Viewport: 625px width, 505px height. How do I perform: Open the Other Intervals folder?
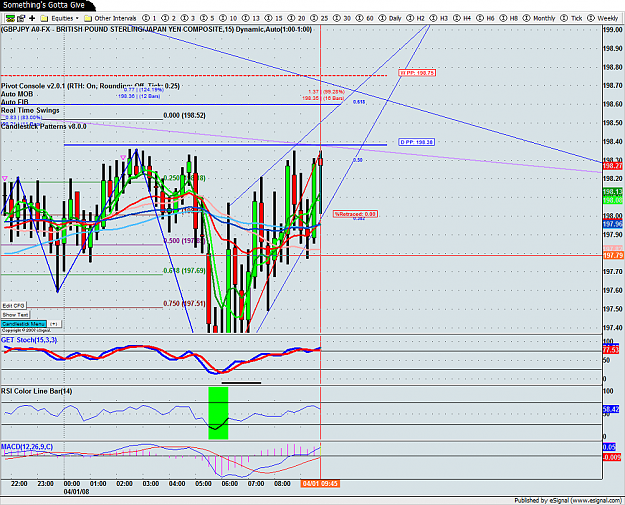(x=110, y=18)
